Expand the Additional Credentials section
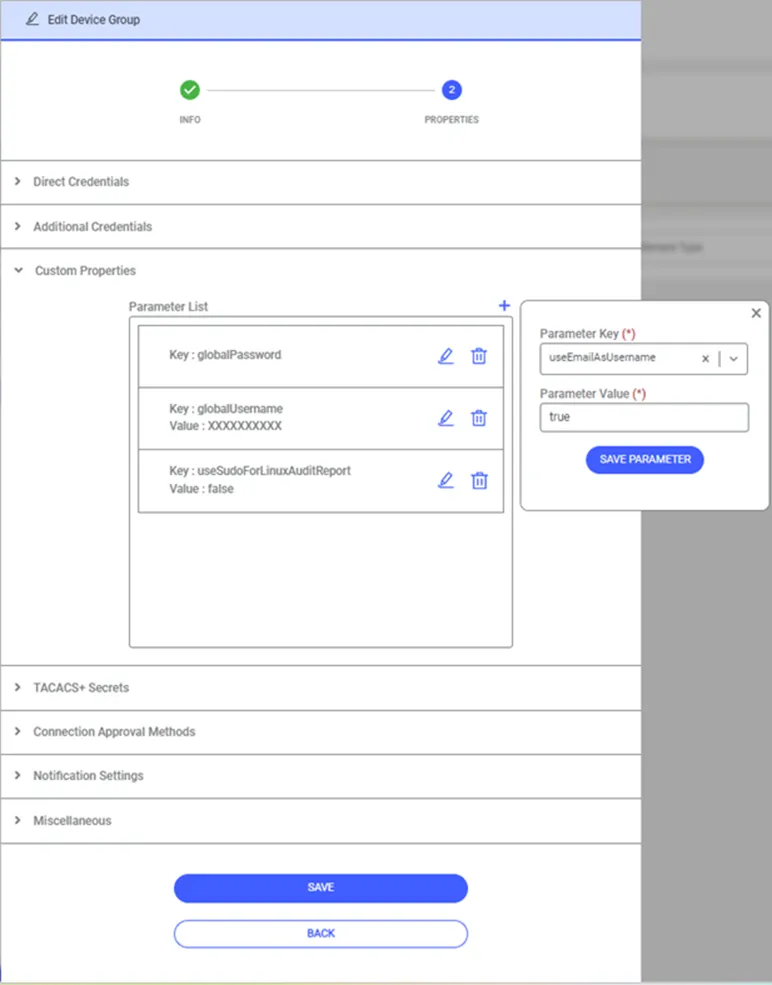Viewport: 772px width, 985px height. [x=321, y=227]
